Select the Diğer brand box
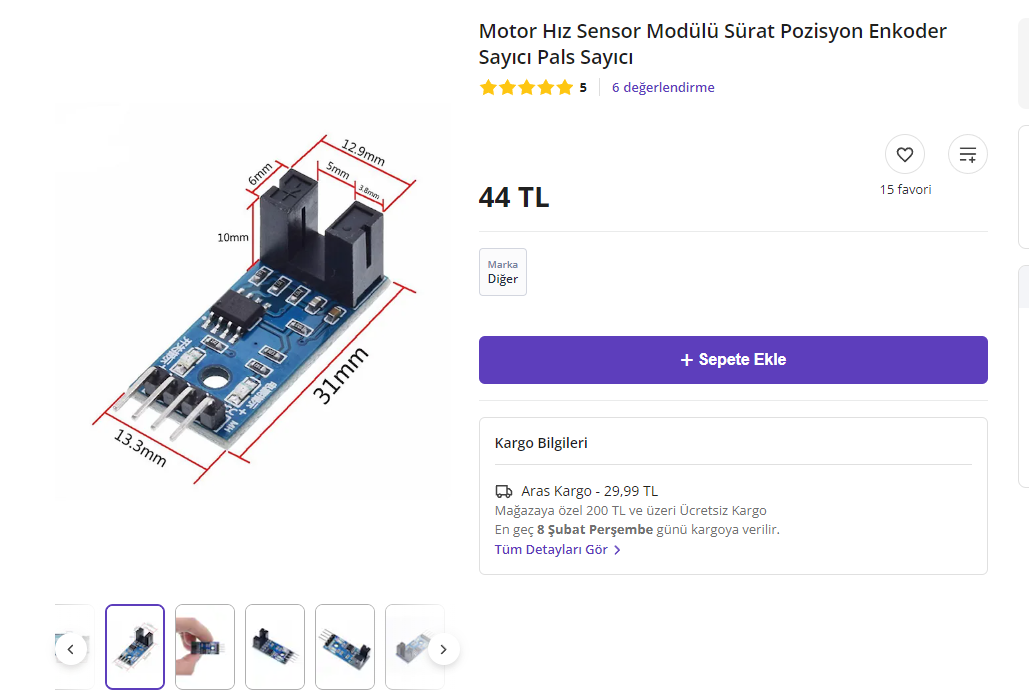Image resolution: width=1029 pixels, height=693 pixels. pos(503,272)
